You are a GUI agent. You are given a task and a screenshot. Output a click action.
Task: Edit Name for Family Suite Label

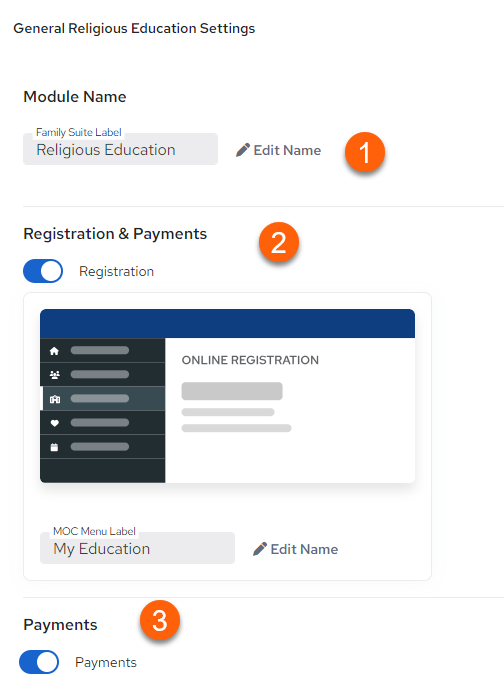[279, 150]
